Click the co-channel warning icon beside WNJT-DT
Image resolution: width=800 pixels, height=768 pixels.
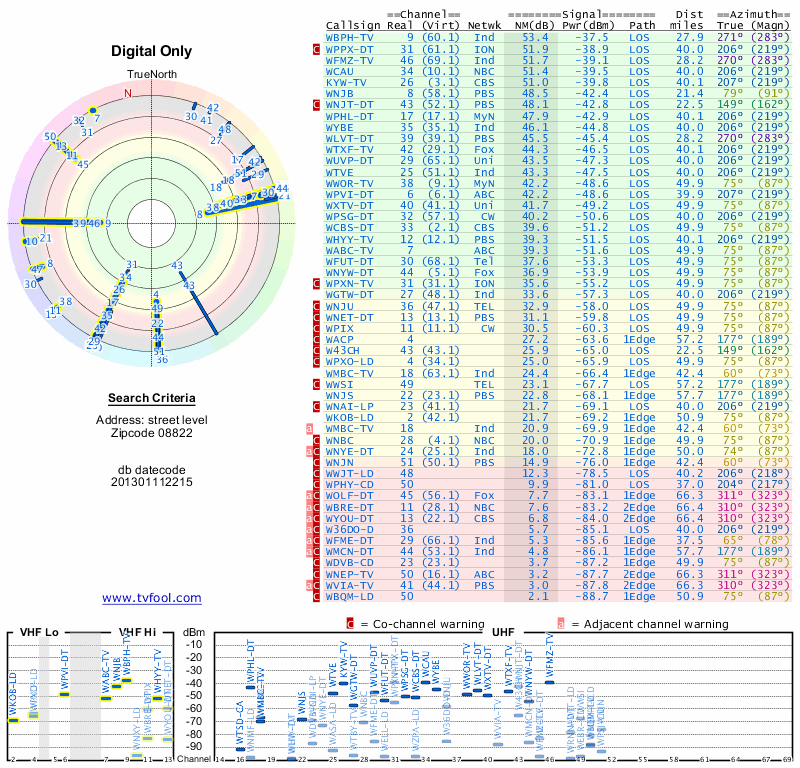click(318, 104)
